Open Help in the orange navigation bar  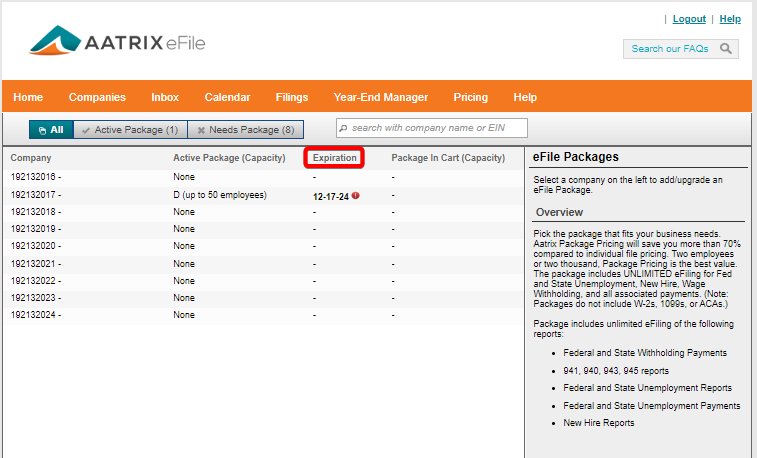click(525, 97)
